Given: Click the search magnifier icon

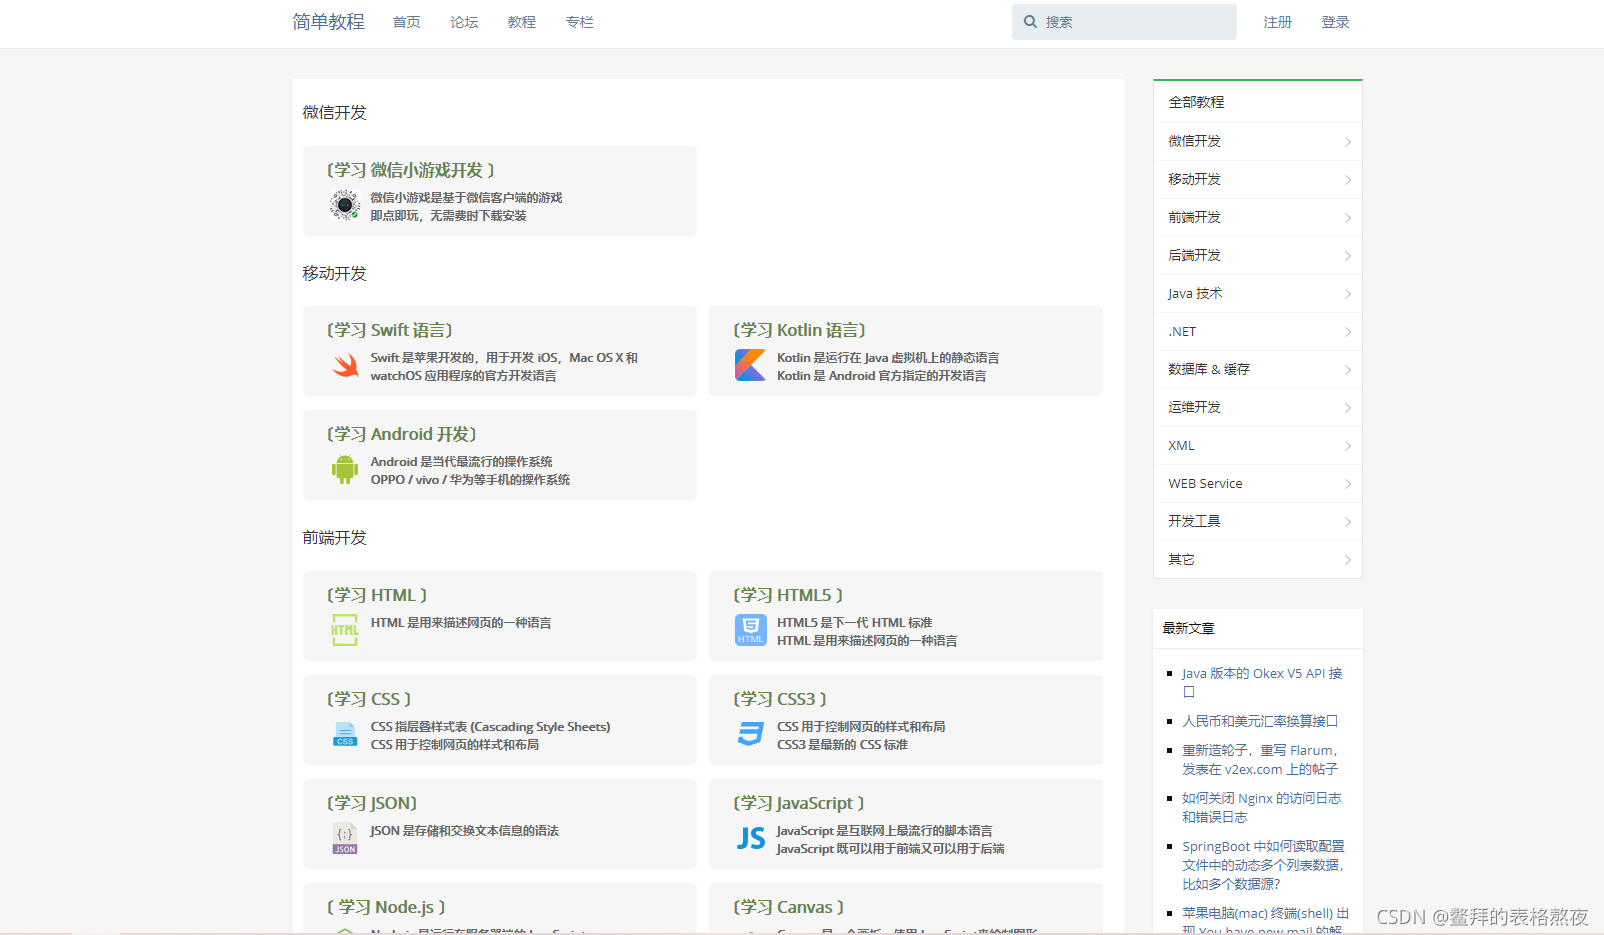Looking at the screenshot, I should [x=1030, y=22].
